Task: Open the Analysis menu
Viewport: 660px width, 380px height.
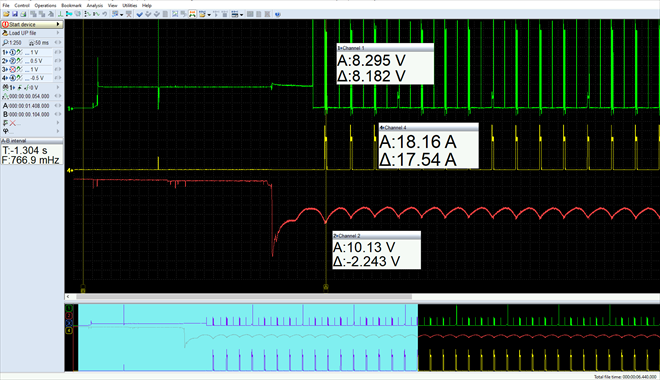Action: click(x=95, y=5)
